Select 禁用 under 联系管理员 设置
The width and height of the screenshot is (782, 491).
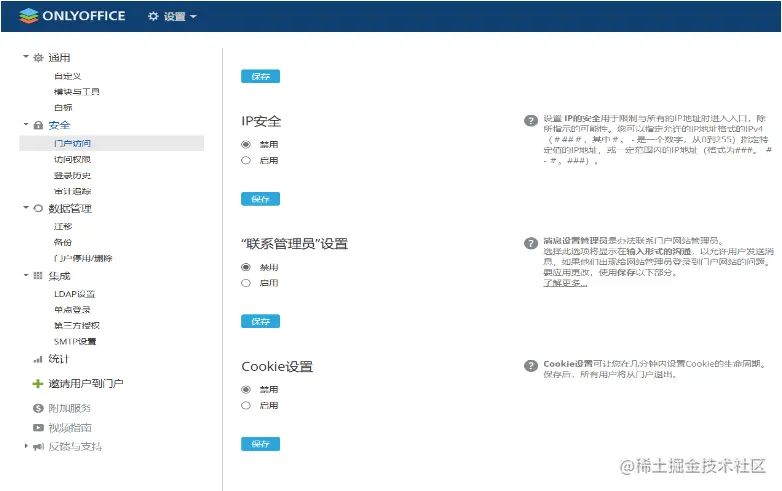[246, 267]
